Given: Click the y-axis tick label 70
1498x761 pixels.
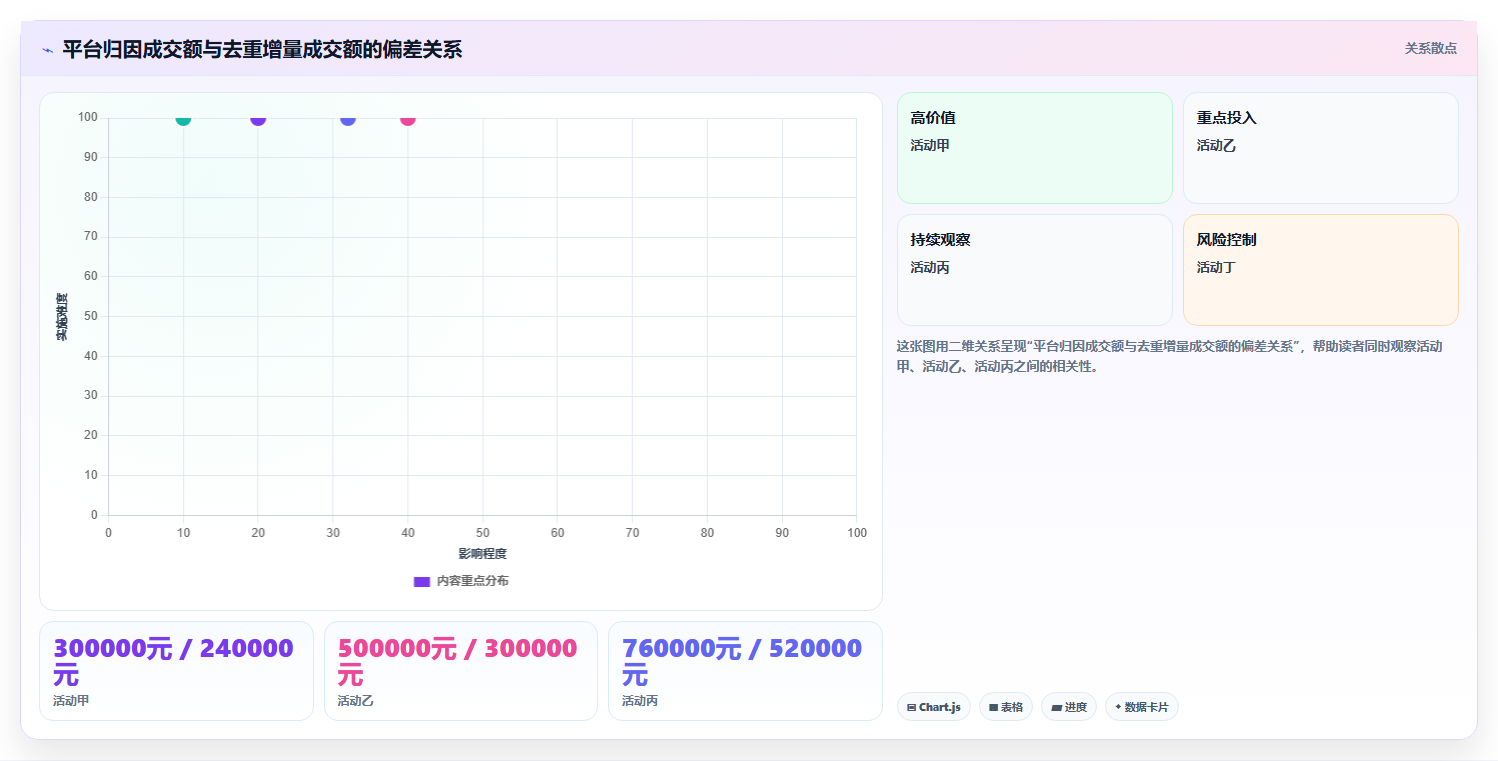Looking at the screenshot, I should coord(91,237).
